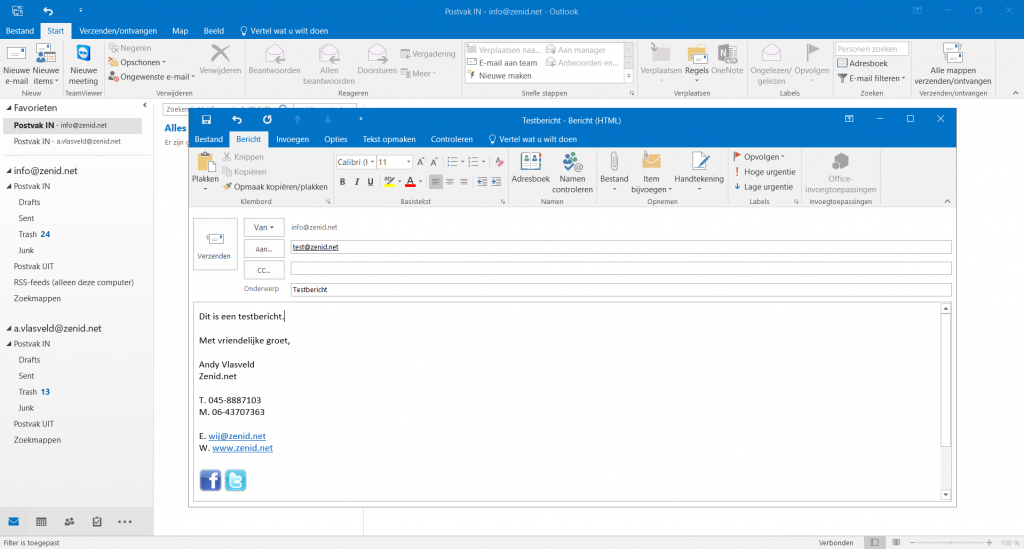Apply red font color
1024x549 pixels.
(x=410, y=181)
